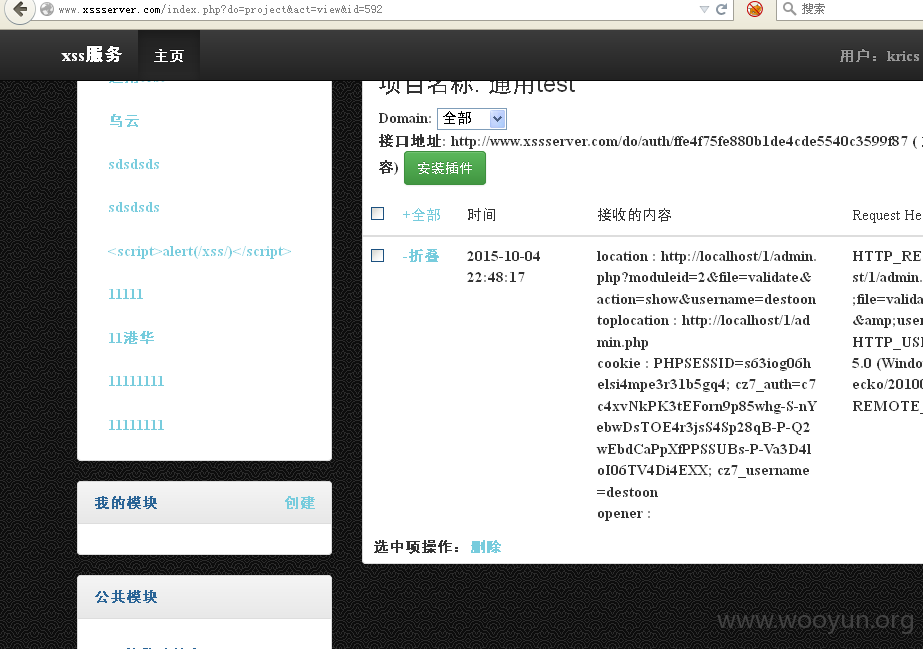The image size is (923, 649).
Task: Open the Domain 全部 dropdown
Action: pos(472,119)
